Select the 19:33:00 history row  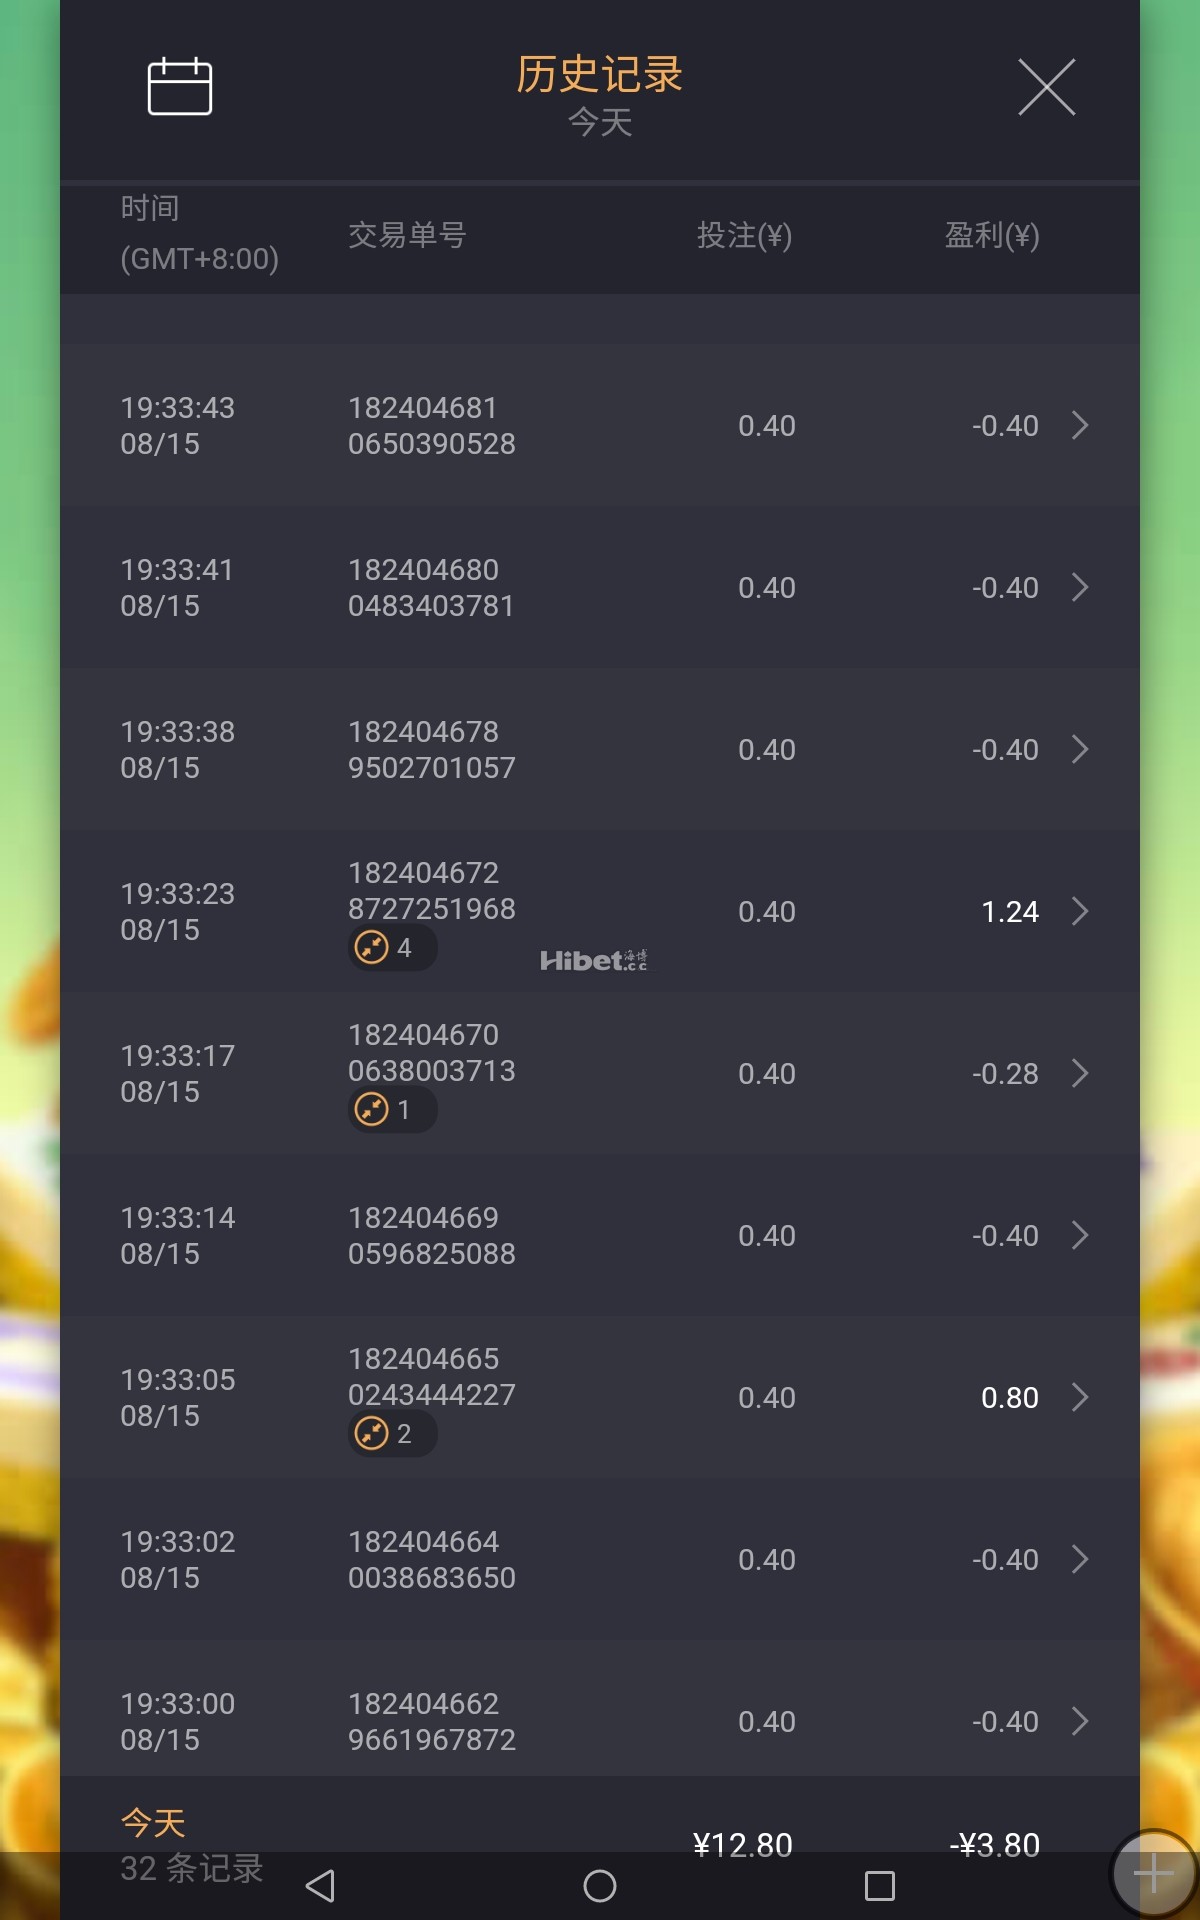coord(600,1721)
